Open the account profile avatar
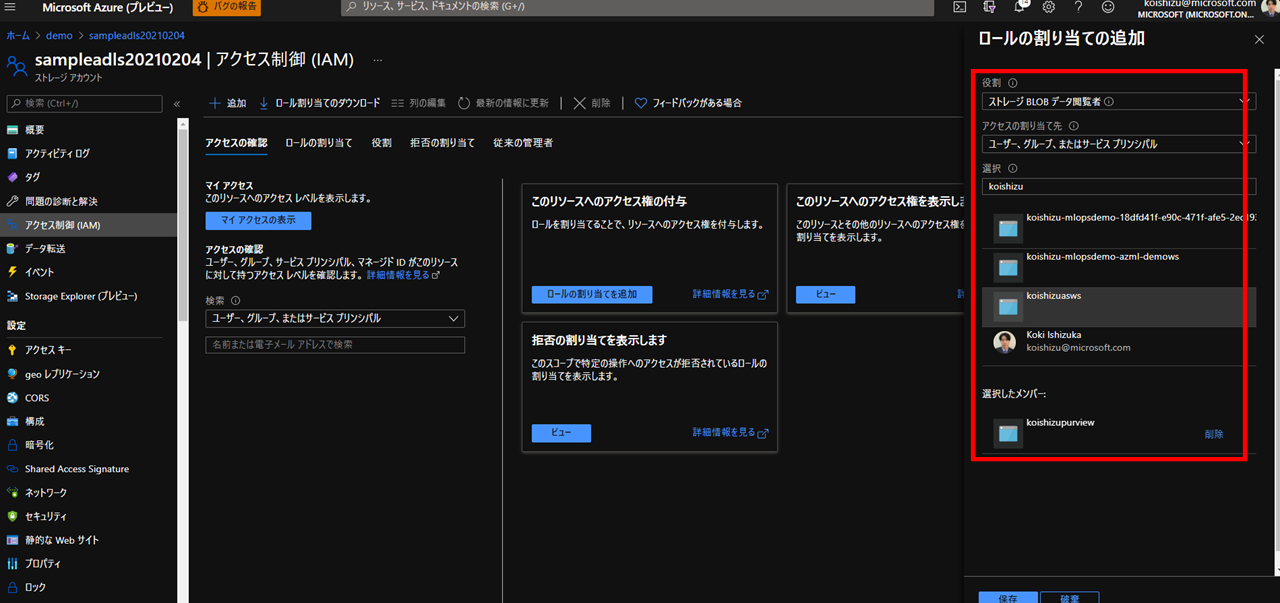This screenshot has height=603, width=1280. pyautogui.click(x=1269, y=6)
